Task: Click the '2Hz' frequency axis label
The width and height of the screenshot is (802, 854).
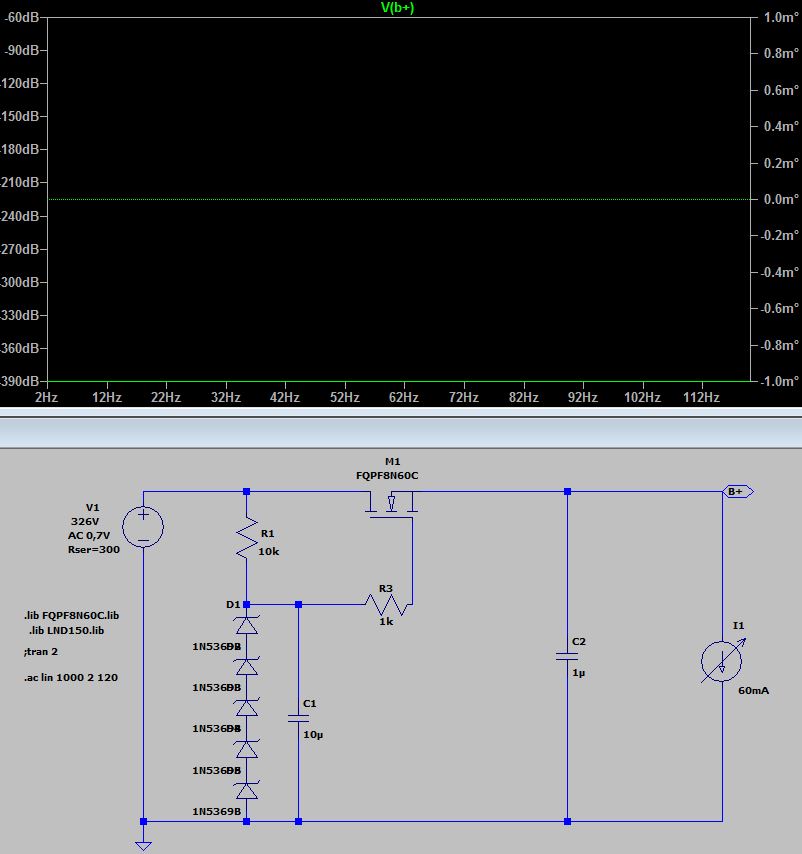Action: point(46,397)
